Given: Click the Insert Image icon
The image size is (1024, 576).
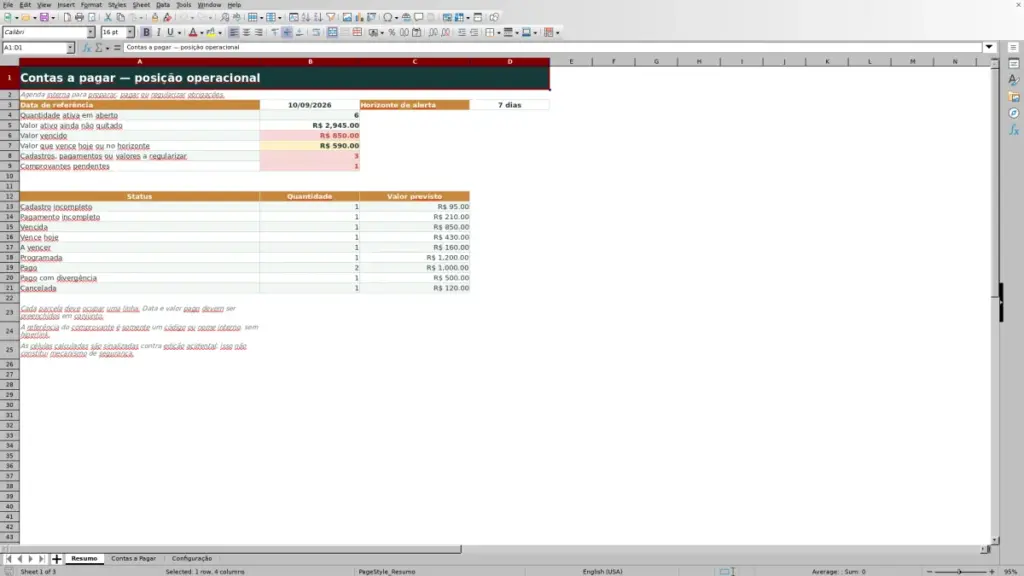Looking at the screenshot, I should pos(347,18).
